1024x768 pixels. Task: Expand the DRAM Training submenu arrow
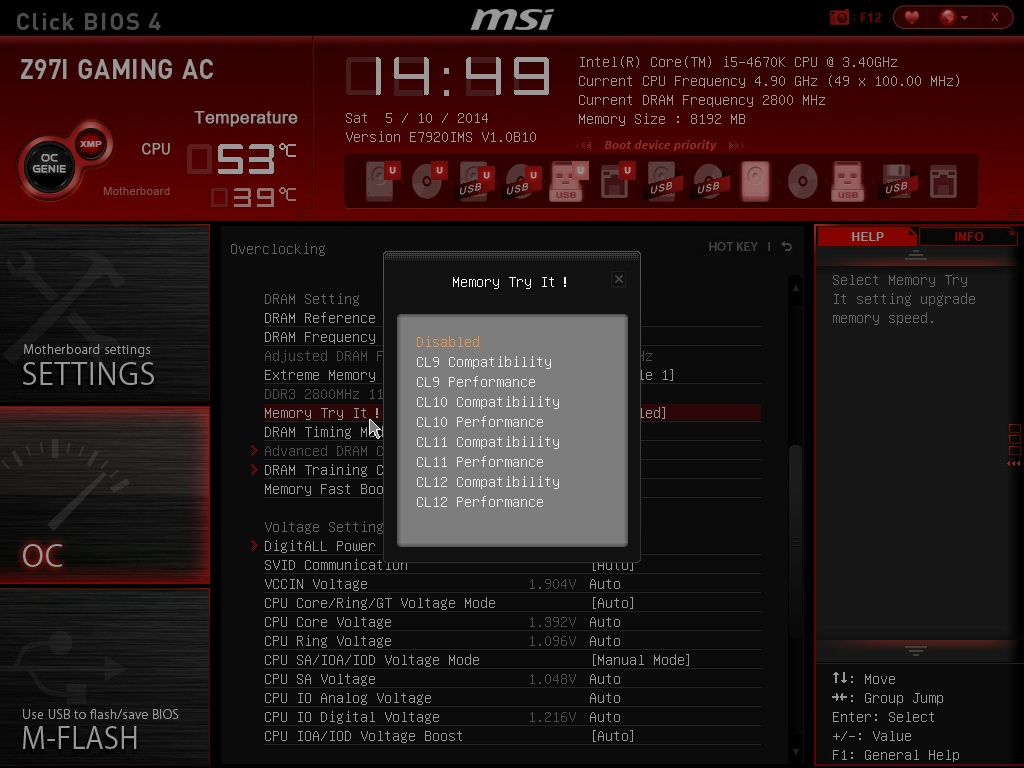point(254,470)
